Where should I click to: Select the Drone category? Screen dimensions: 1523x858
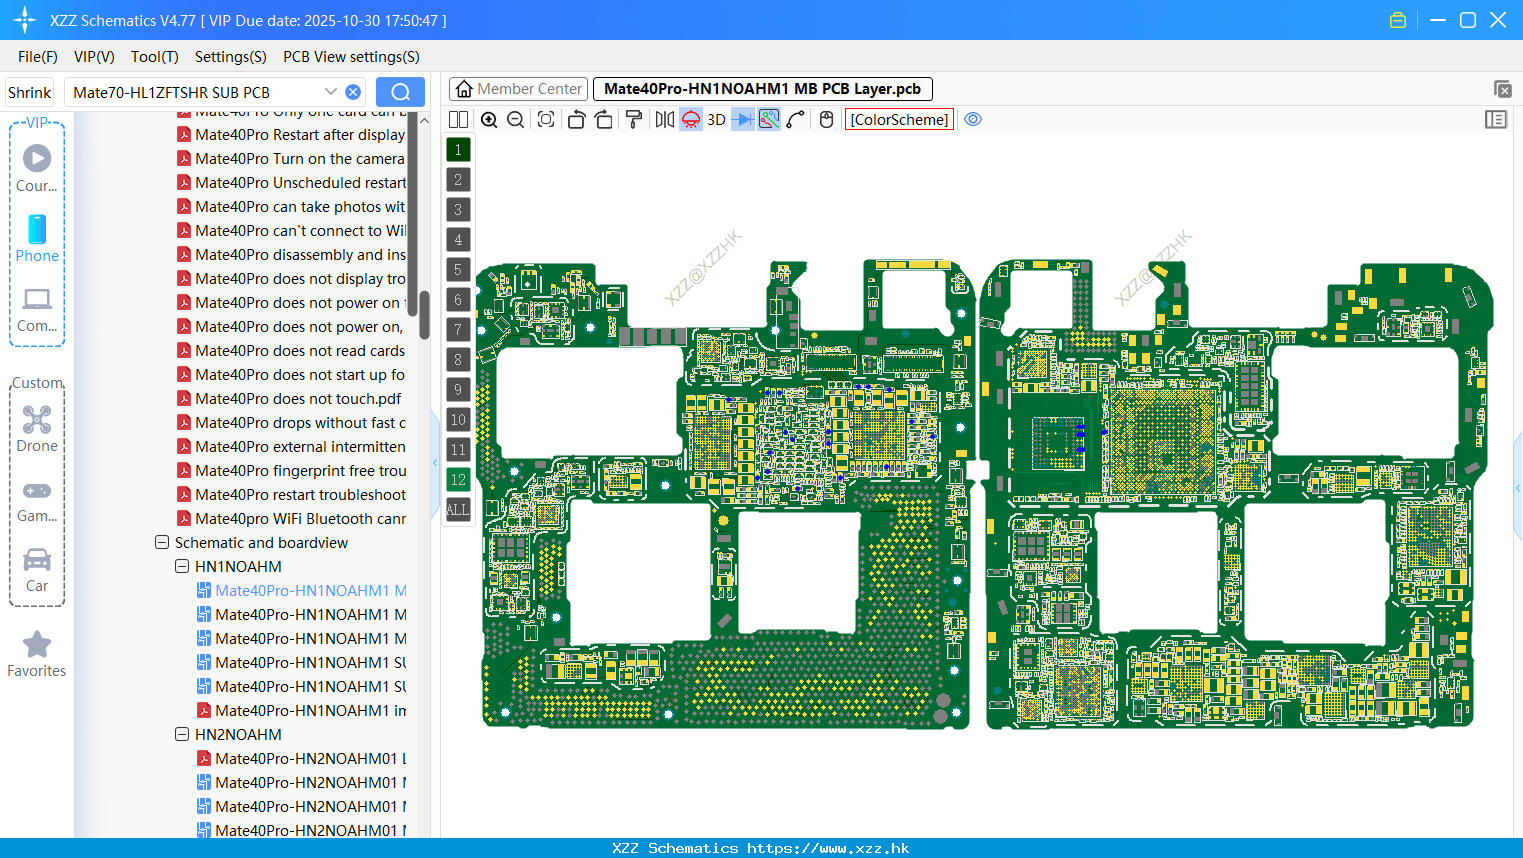(37, 429)
